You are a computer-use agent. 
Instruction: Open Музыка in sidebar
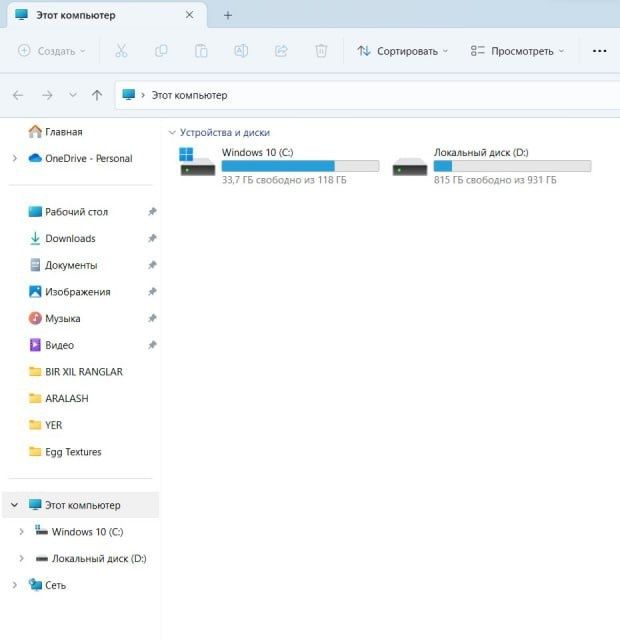pos(54,318)
